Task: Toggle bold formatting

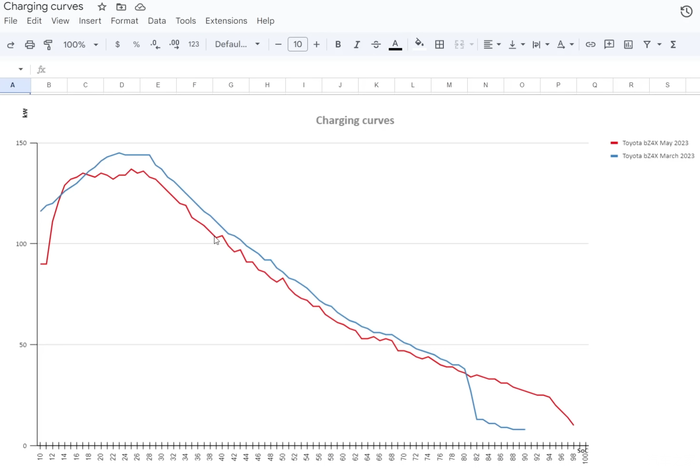Action: [338, 44]
